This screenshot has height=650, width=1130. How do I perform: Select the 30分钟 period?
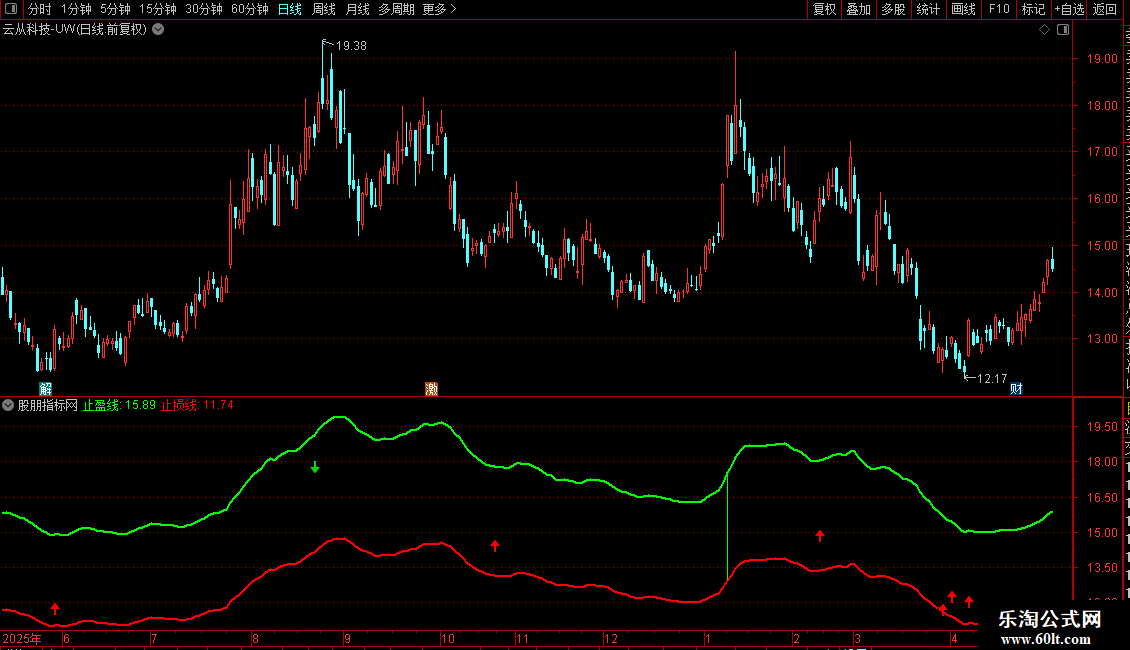(204, 9)
